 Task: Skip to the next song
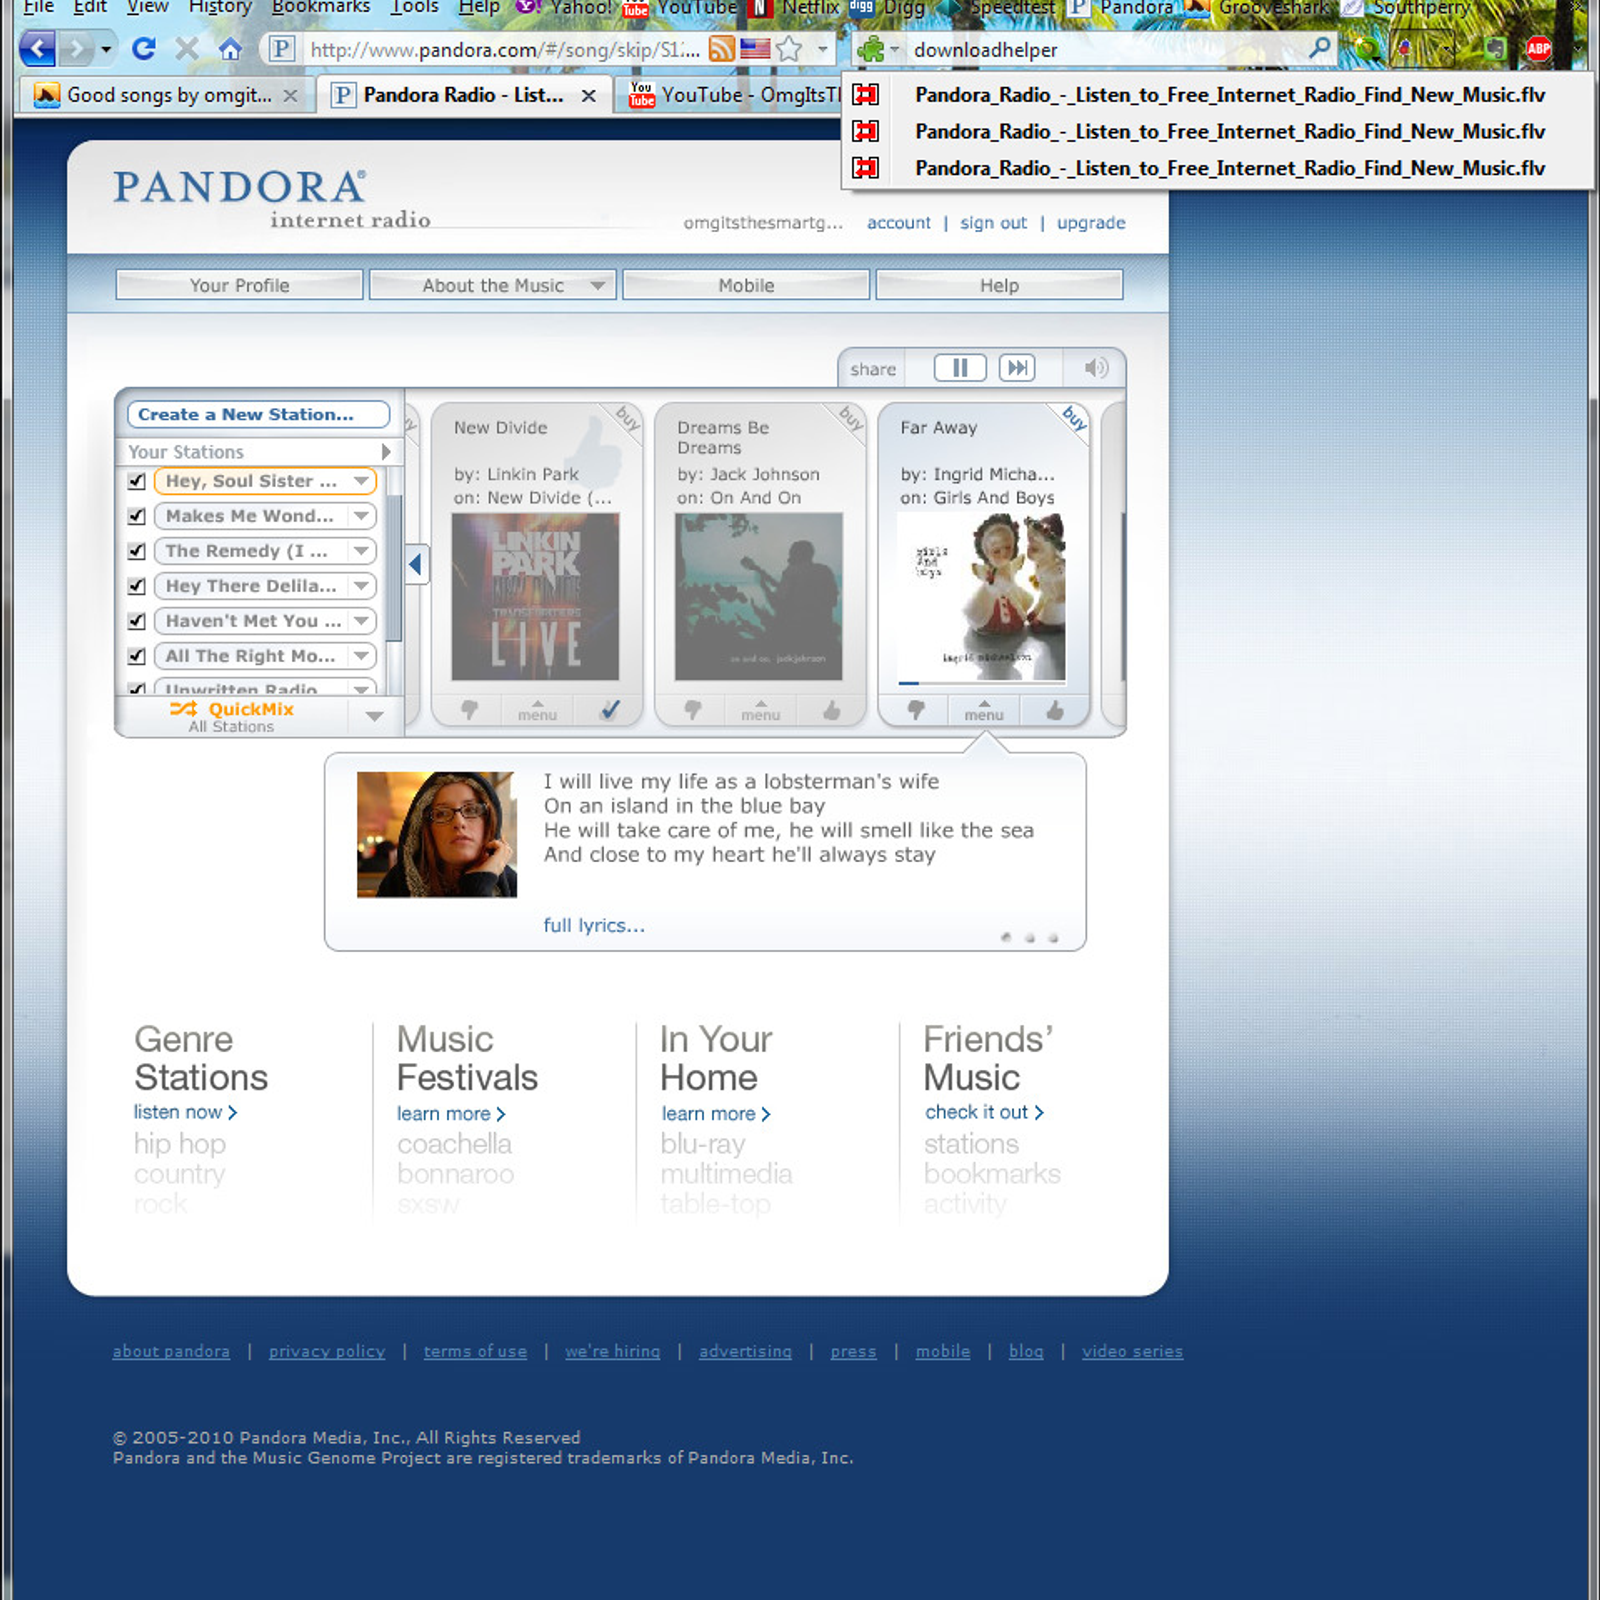[x=1017, y=368]
